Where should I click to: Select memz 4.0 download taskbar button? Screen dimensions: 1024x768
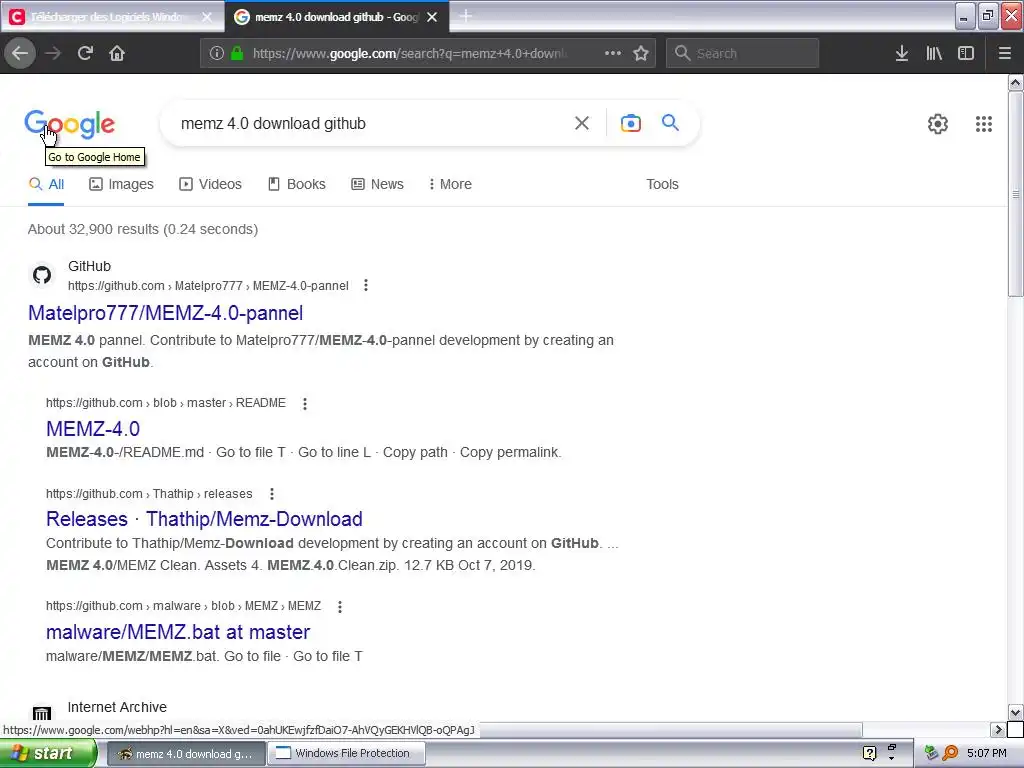point(185,754)
